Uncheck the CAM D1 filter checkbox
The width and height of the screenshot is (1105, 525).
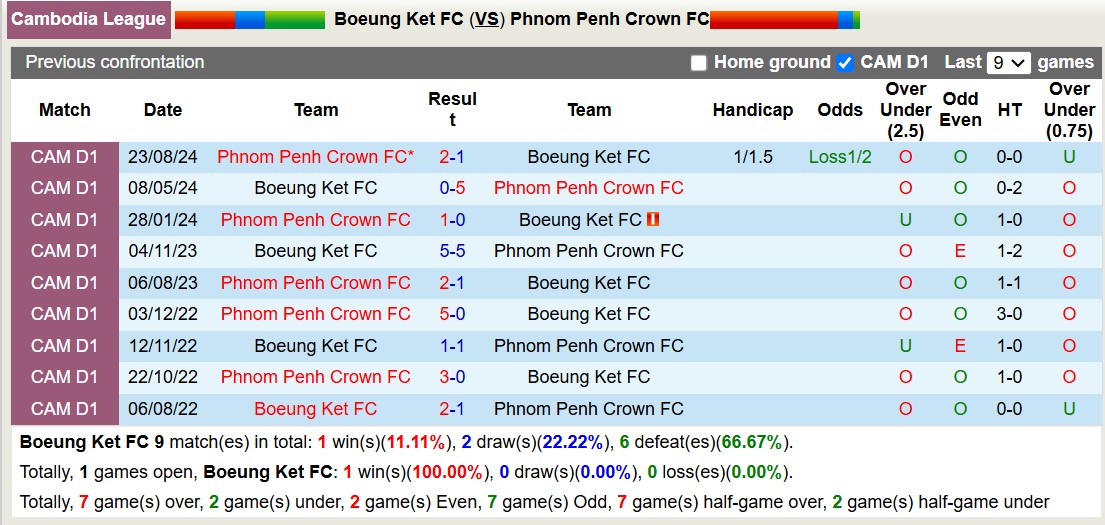tap(845, 63)
